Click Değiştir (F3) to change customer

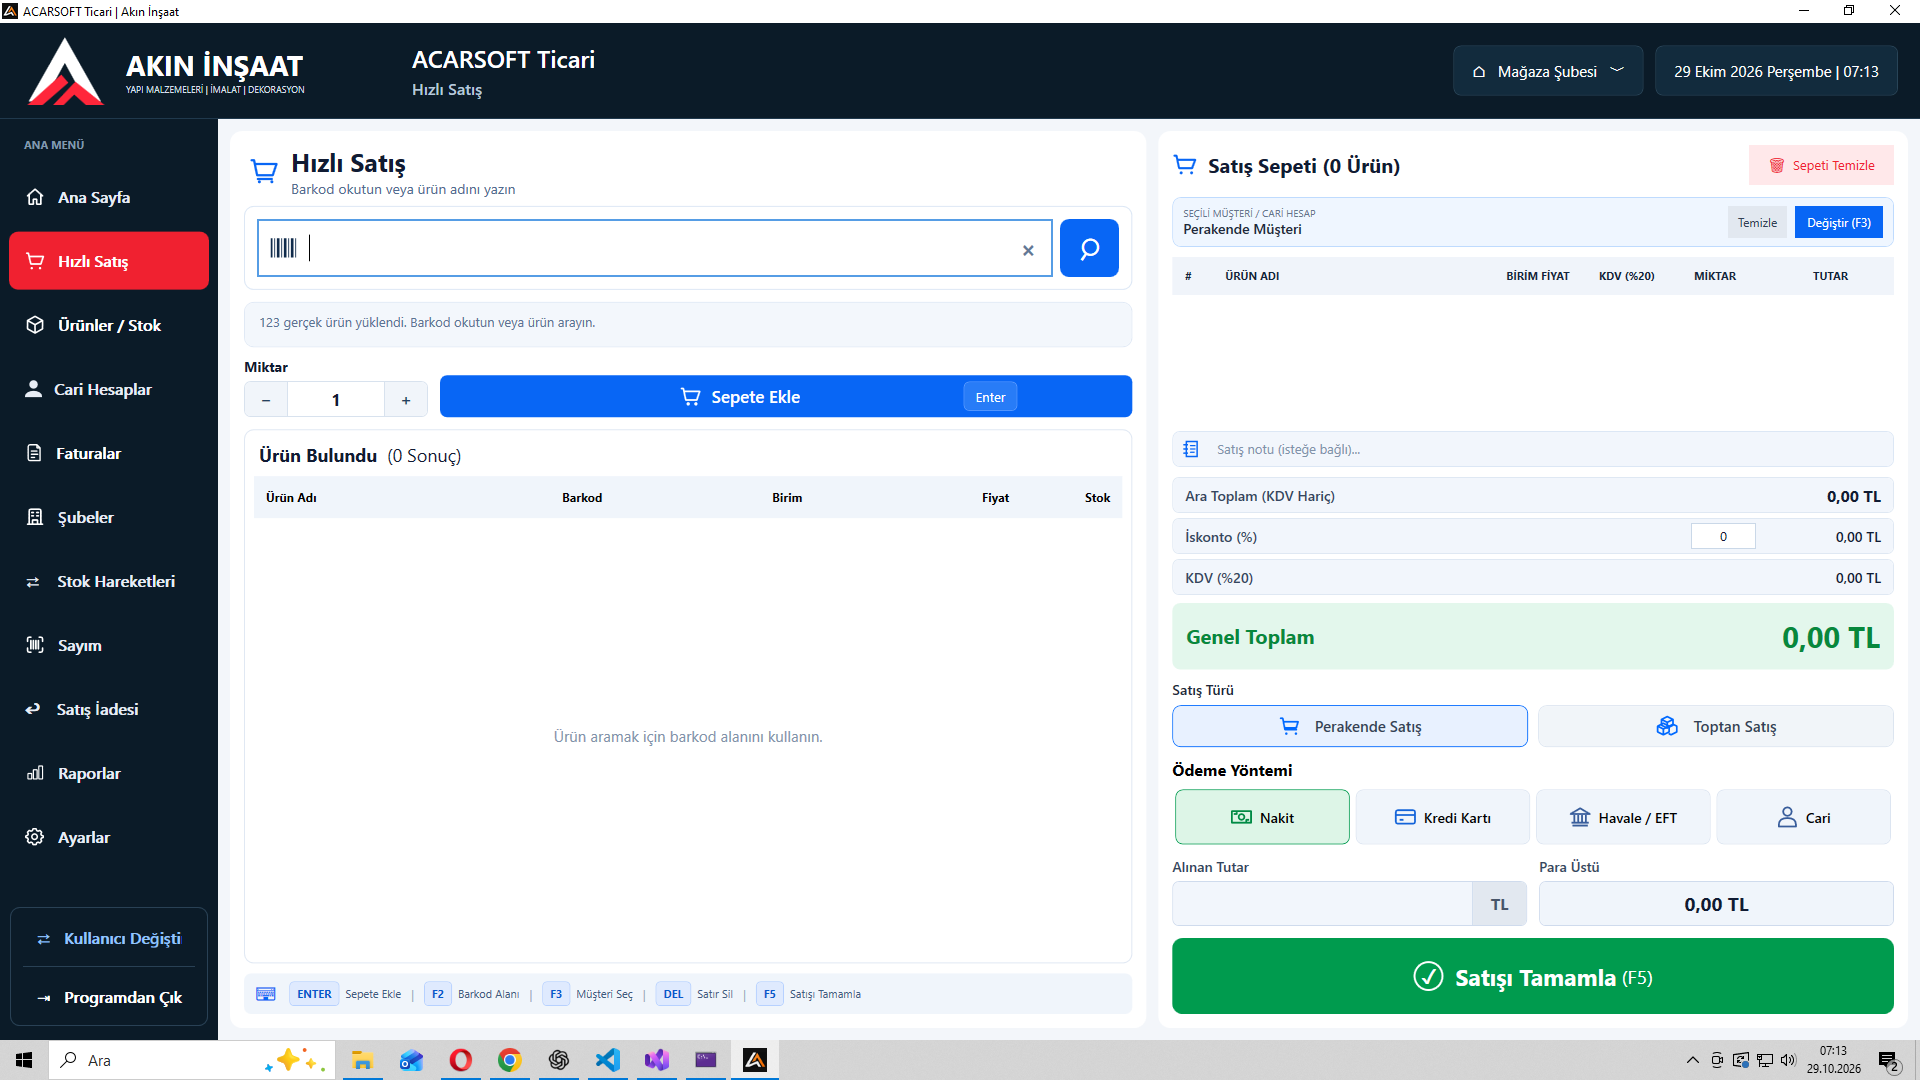(x=1838, y=222)
